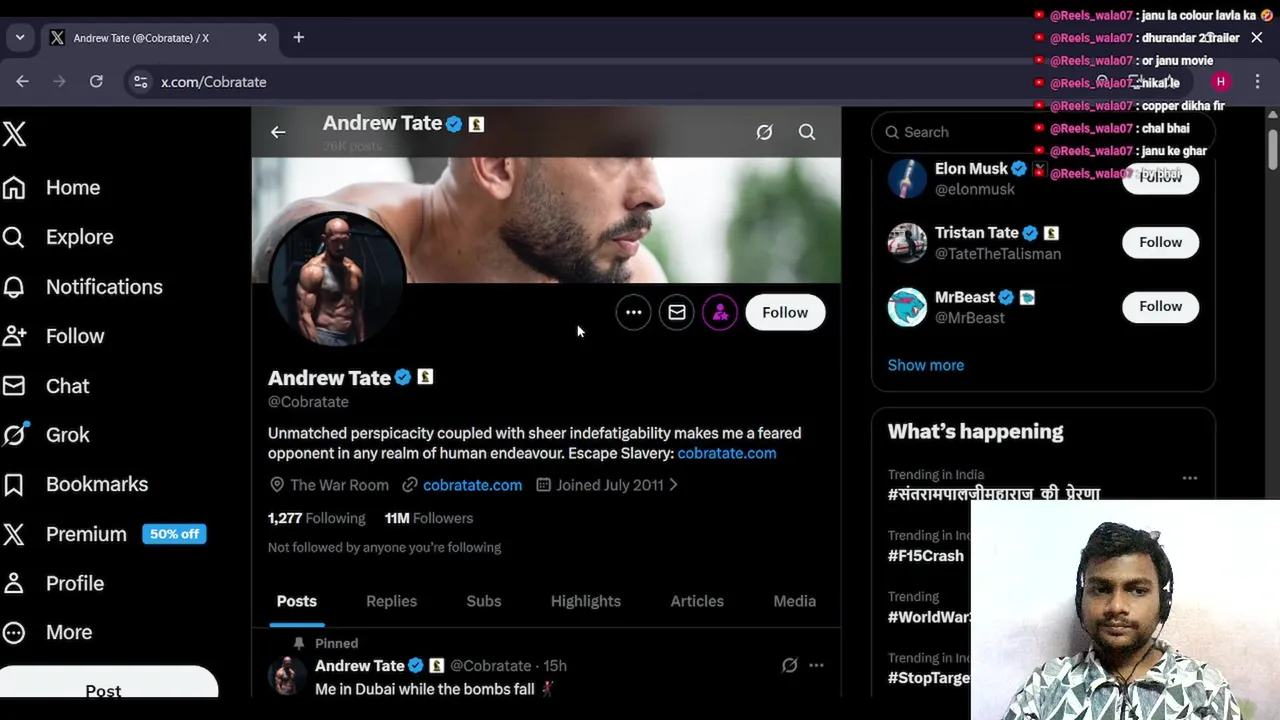This screenshot has height=720, width=1280.
Task: Switch to the Replies tab
Action: coord(391,601)
